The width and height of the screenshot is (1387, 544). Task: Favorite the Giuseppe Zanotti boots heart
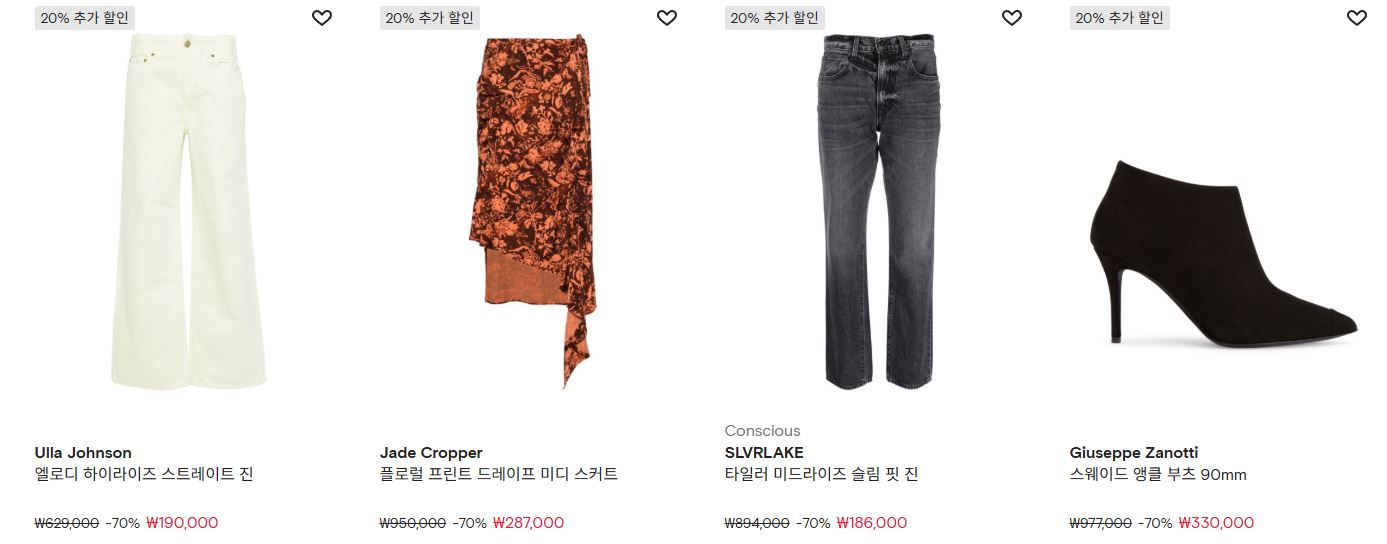pos(1356,18)
